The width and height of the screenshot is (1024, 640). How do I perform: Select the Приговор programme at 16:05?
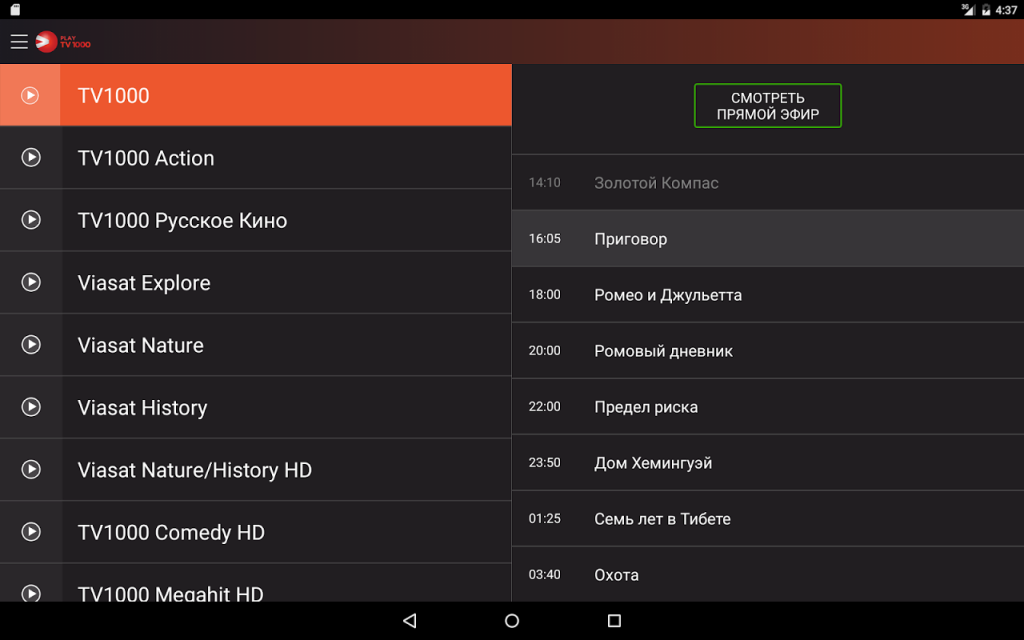tap(768, 238)
